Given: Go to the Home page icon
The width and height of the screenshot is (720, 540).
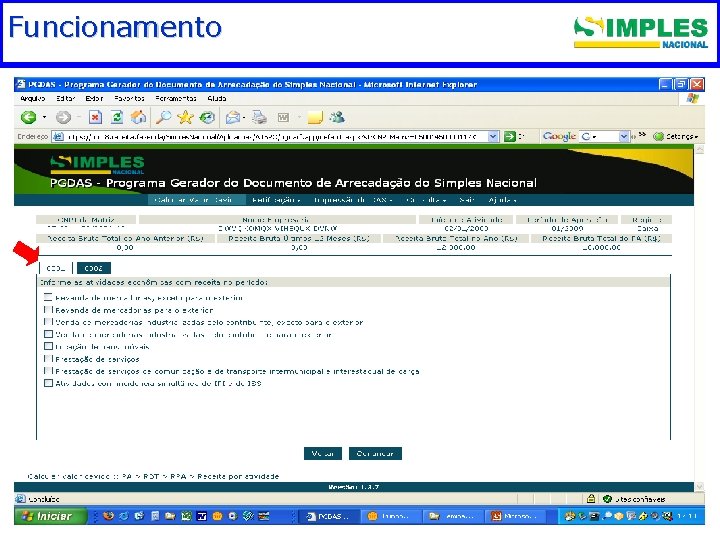Looking at the screenshot, I should pos(138,118).
